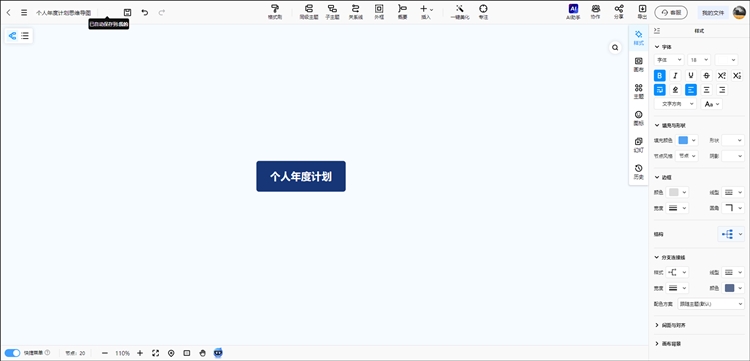This screenshot has height=361, width=750.
Task: Undo the last action
Action: [144, 13]
